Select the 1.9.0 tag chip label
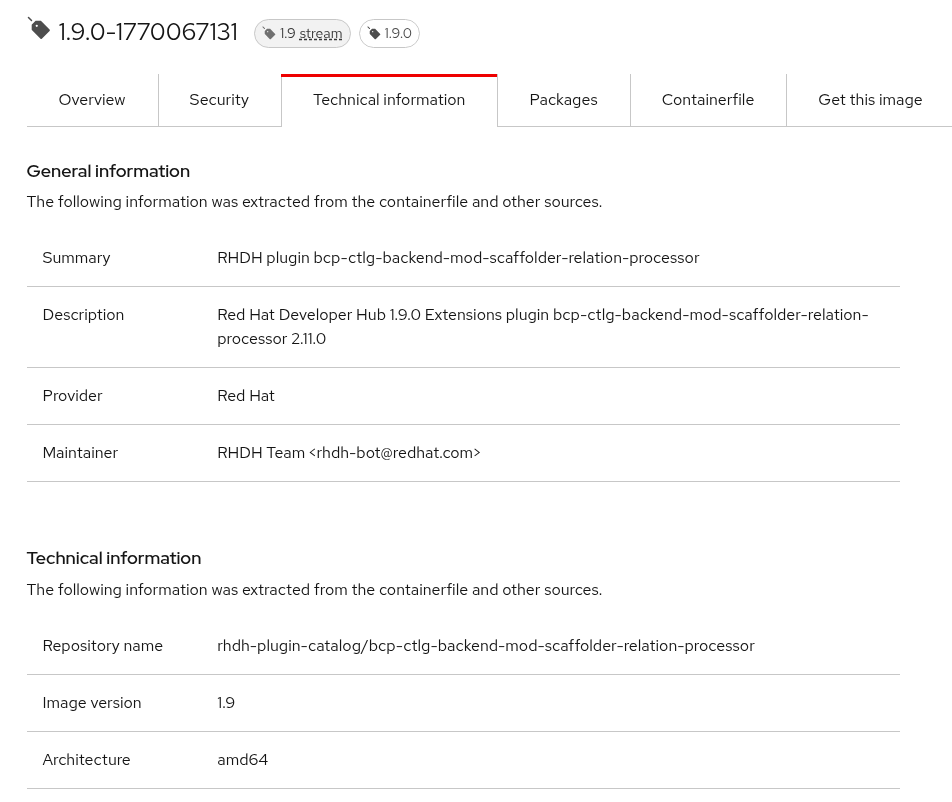The height and width of the screenshot is (802, 952). [x=398, y=34]
